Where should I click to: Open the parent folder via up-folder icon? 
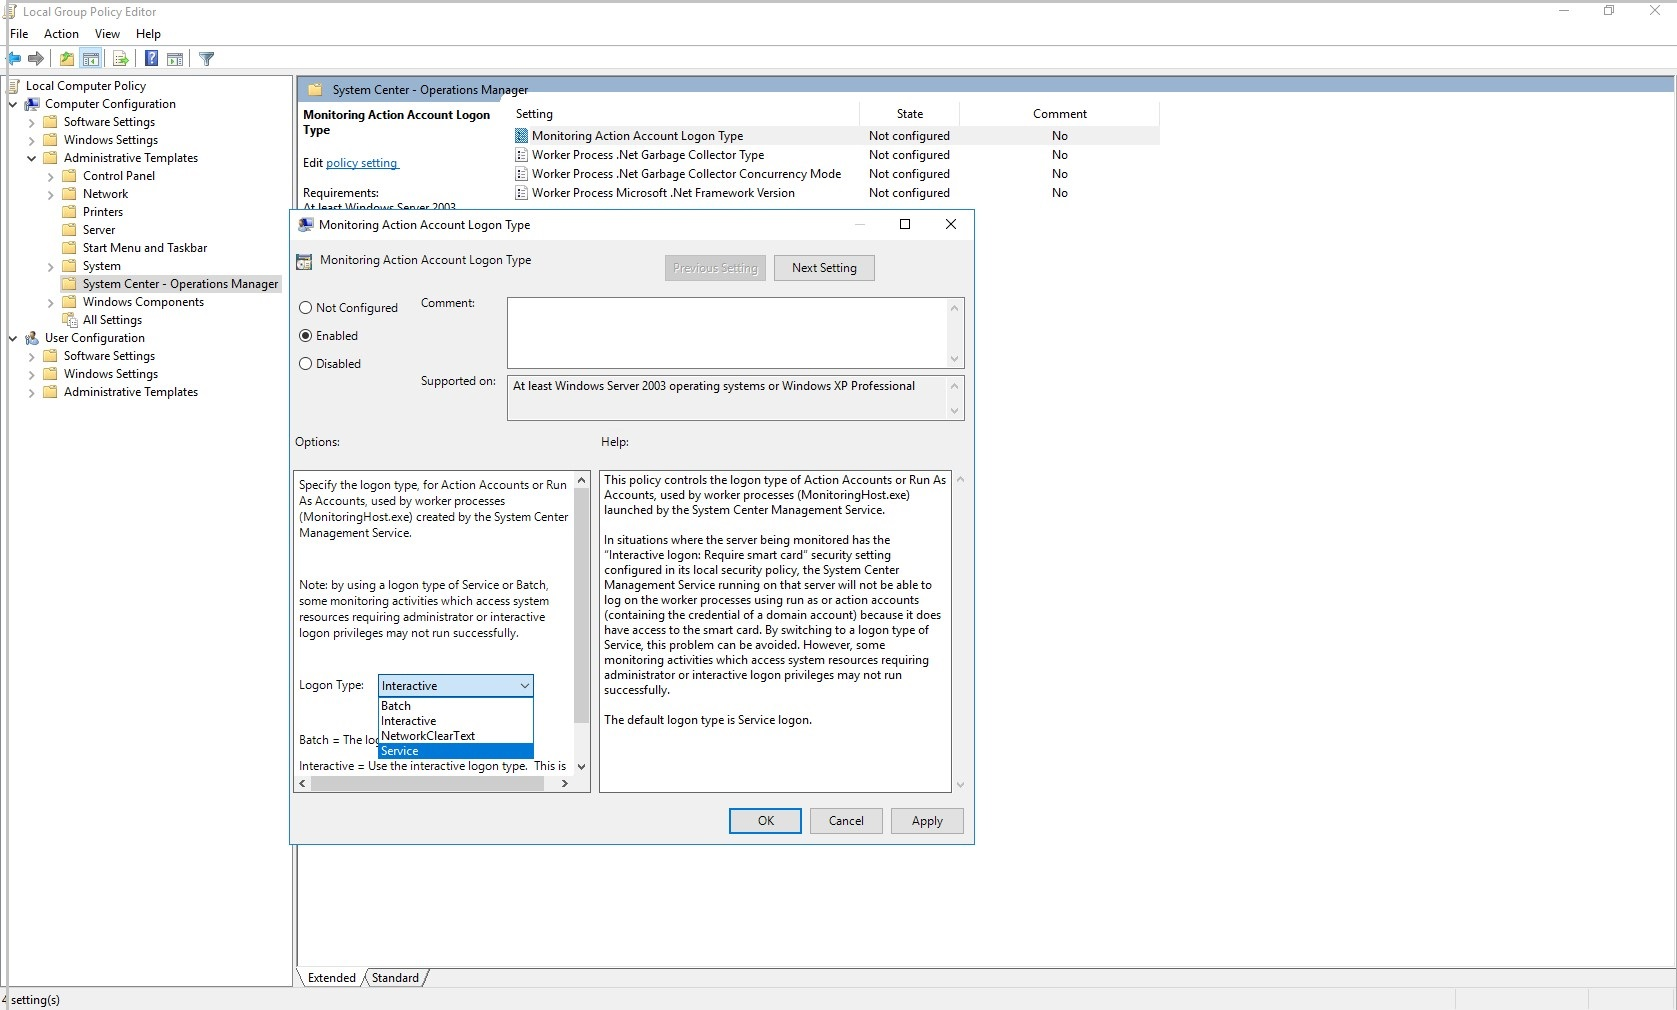66,58
